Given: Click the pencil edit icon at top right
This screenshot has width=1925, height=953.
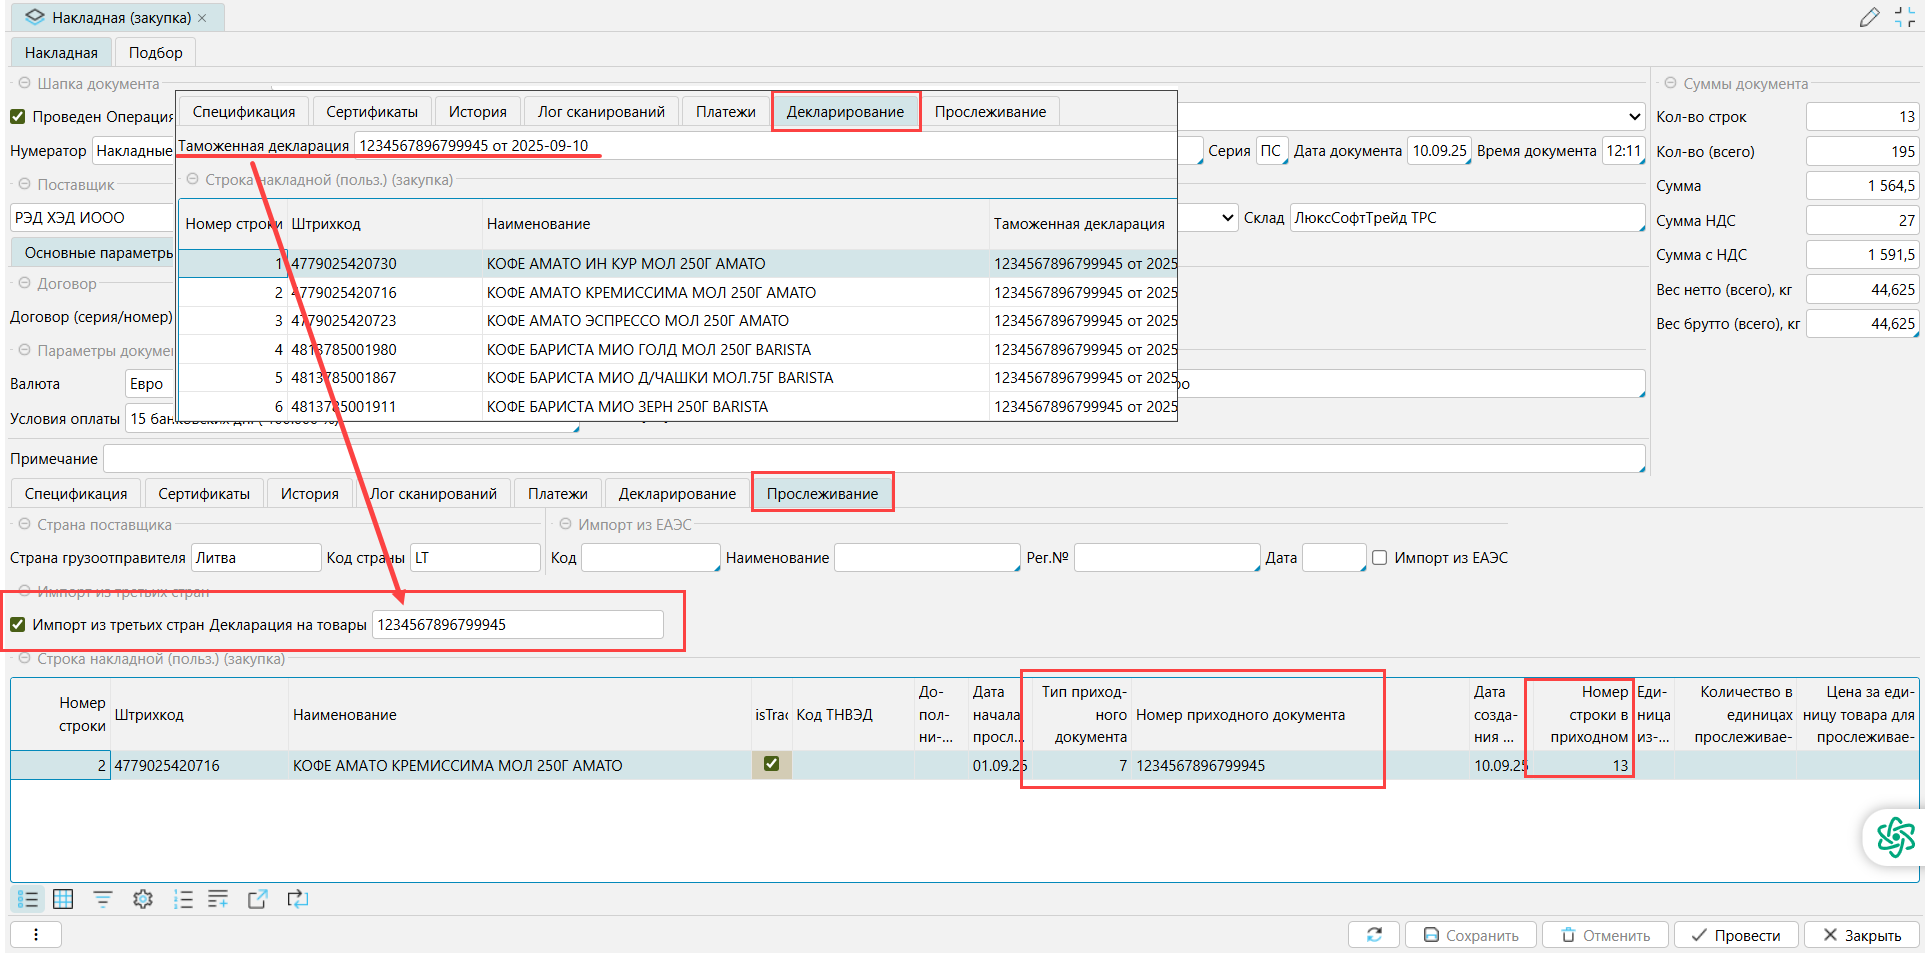Looking at the screenshot, I should (1868, 18).
